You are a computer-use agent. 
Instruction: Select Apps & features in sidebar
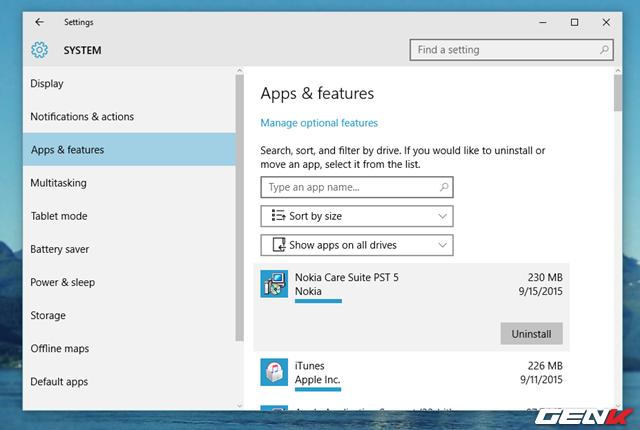[x=129, y=149]
